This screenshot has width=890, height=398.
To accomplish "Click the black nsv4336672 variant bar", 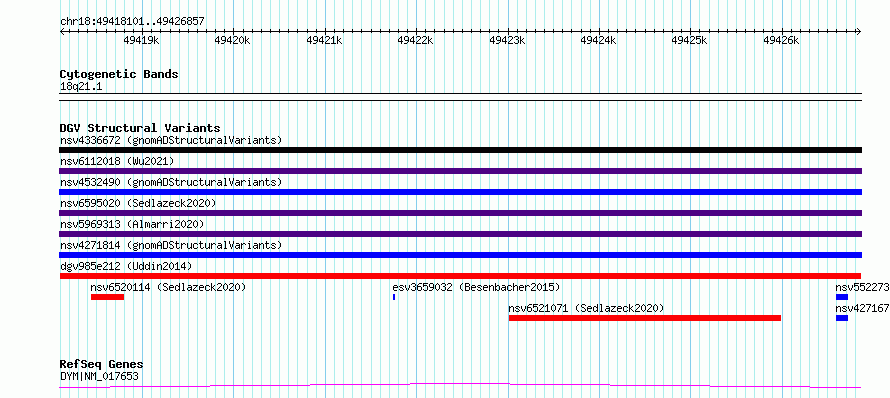I will point(460,150).
